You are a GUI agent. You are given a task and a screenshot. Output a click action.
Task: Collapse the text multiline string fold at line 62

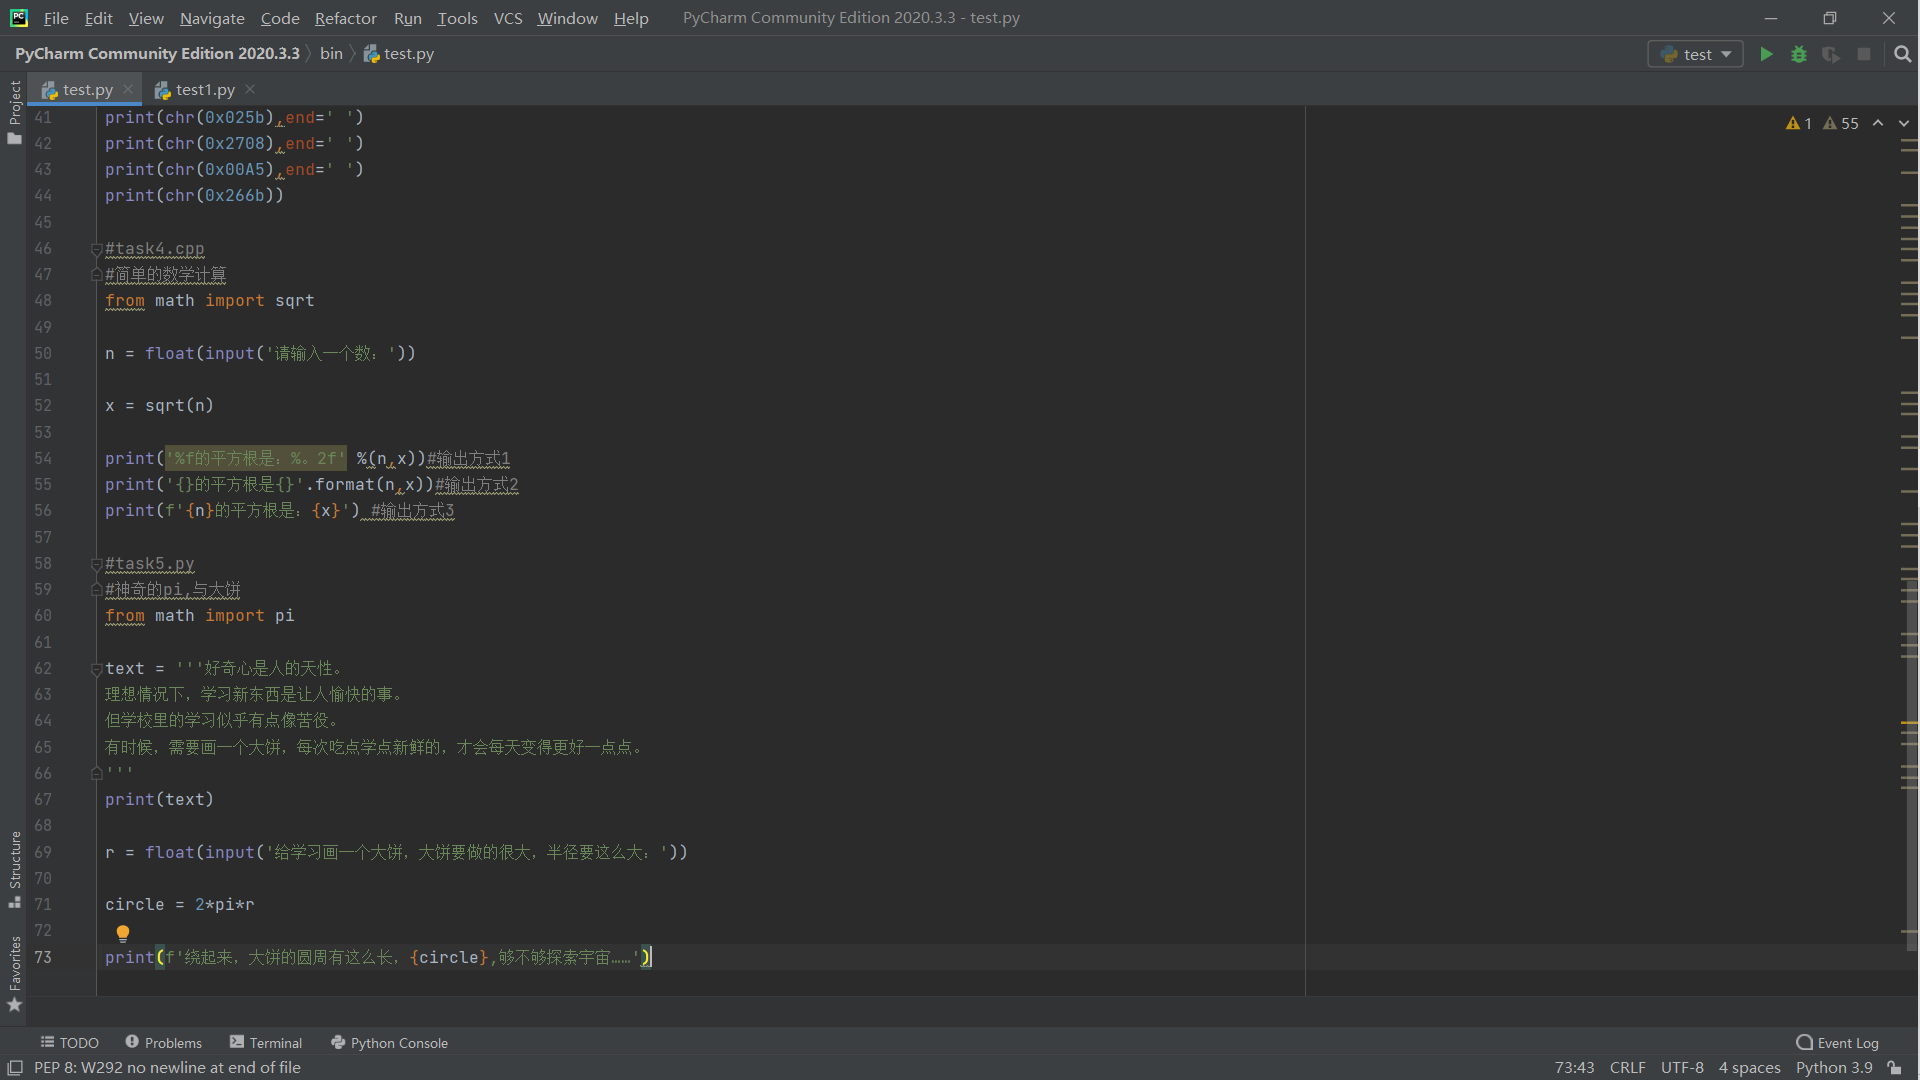[x=97, y=669]
